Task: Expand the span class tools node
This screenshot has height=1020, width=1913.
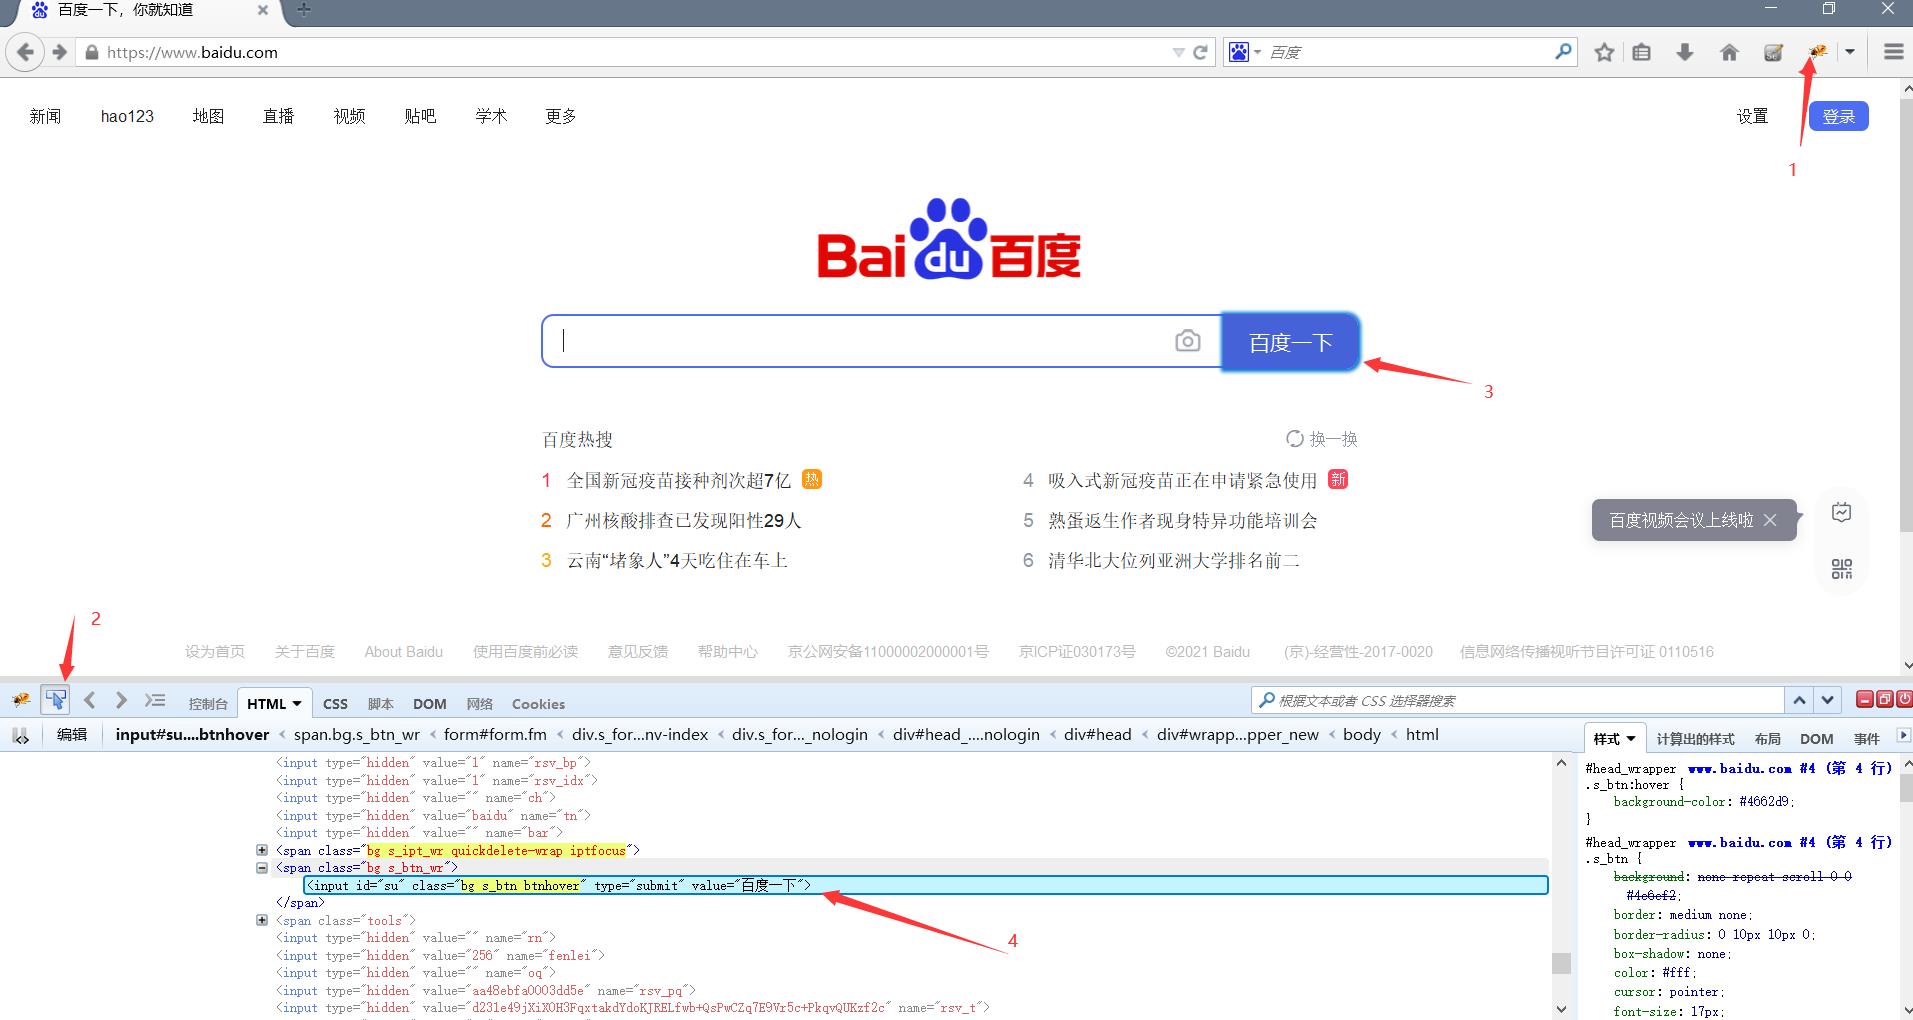Action: pyautogui.click(x=262, y=920)
